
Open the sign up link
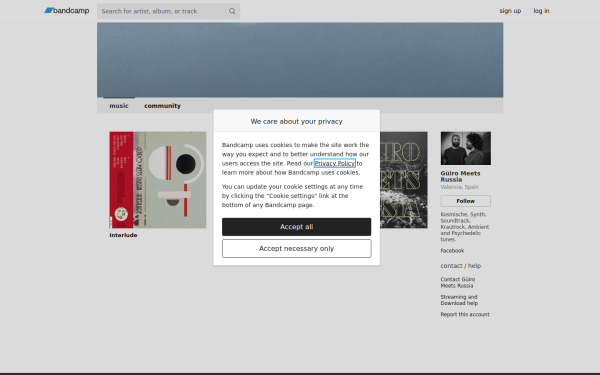pos(510,11)
